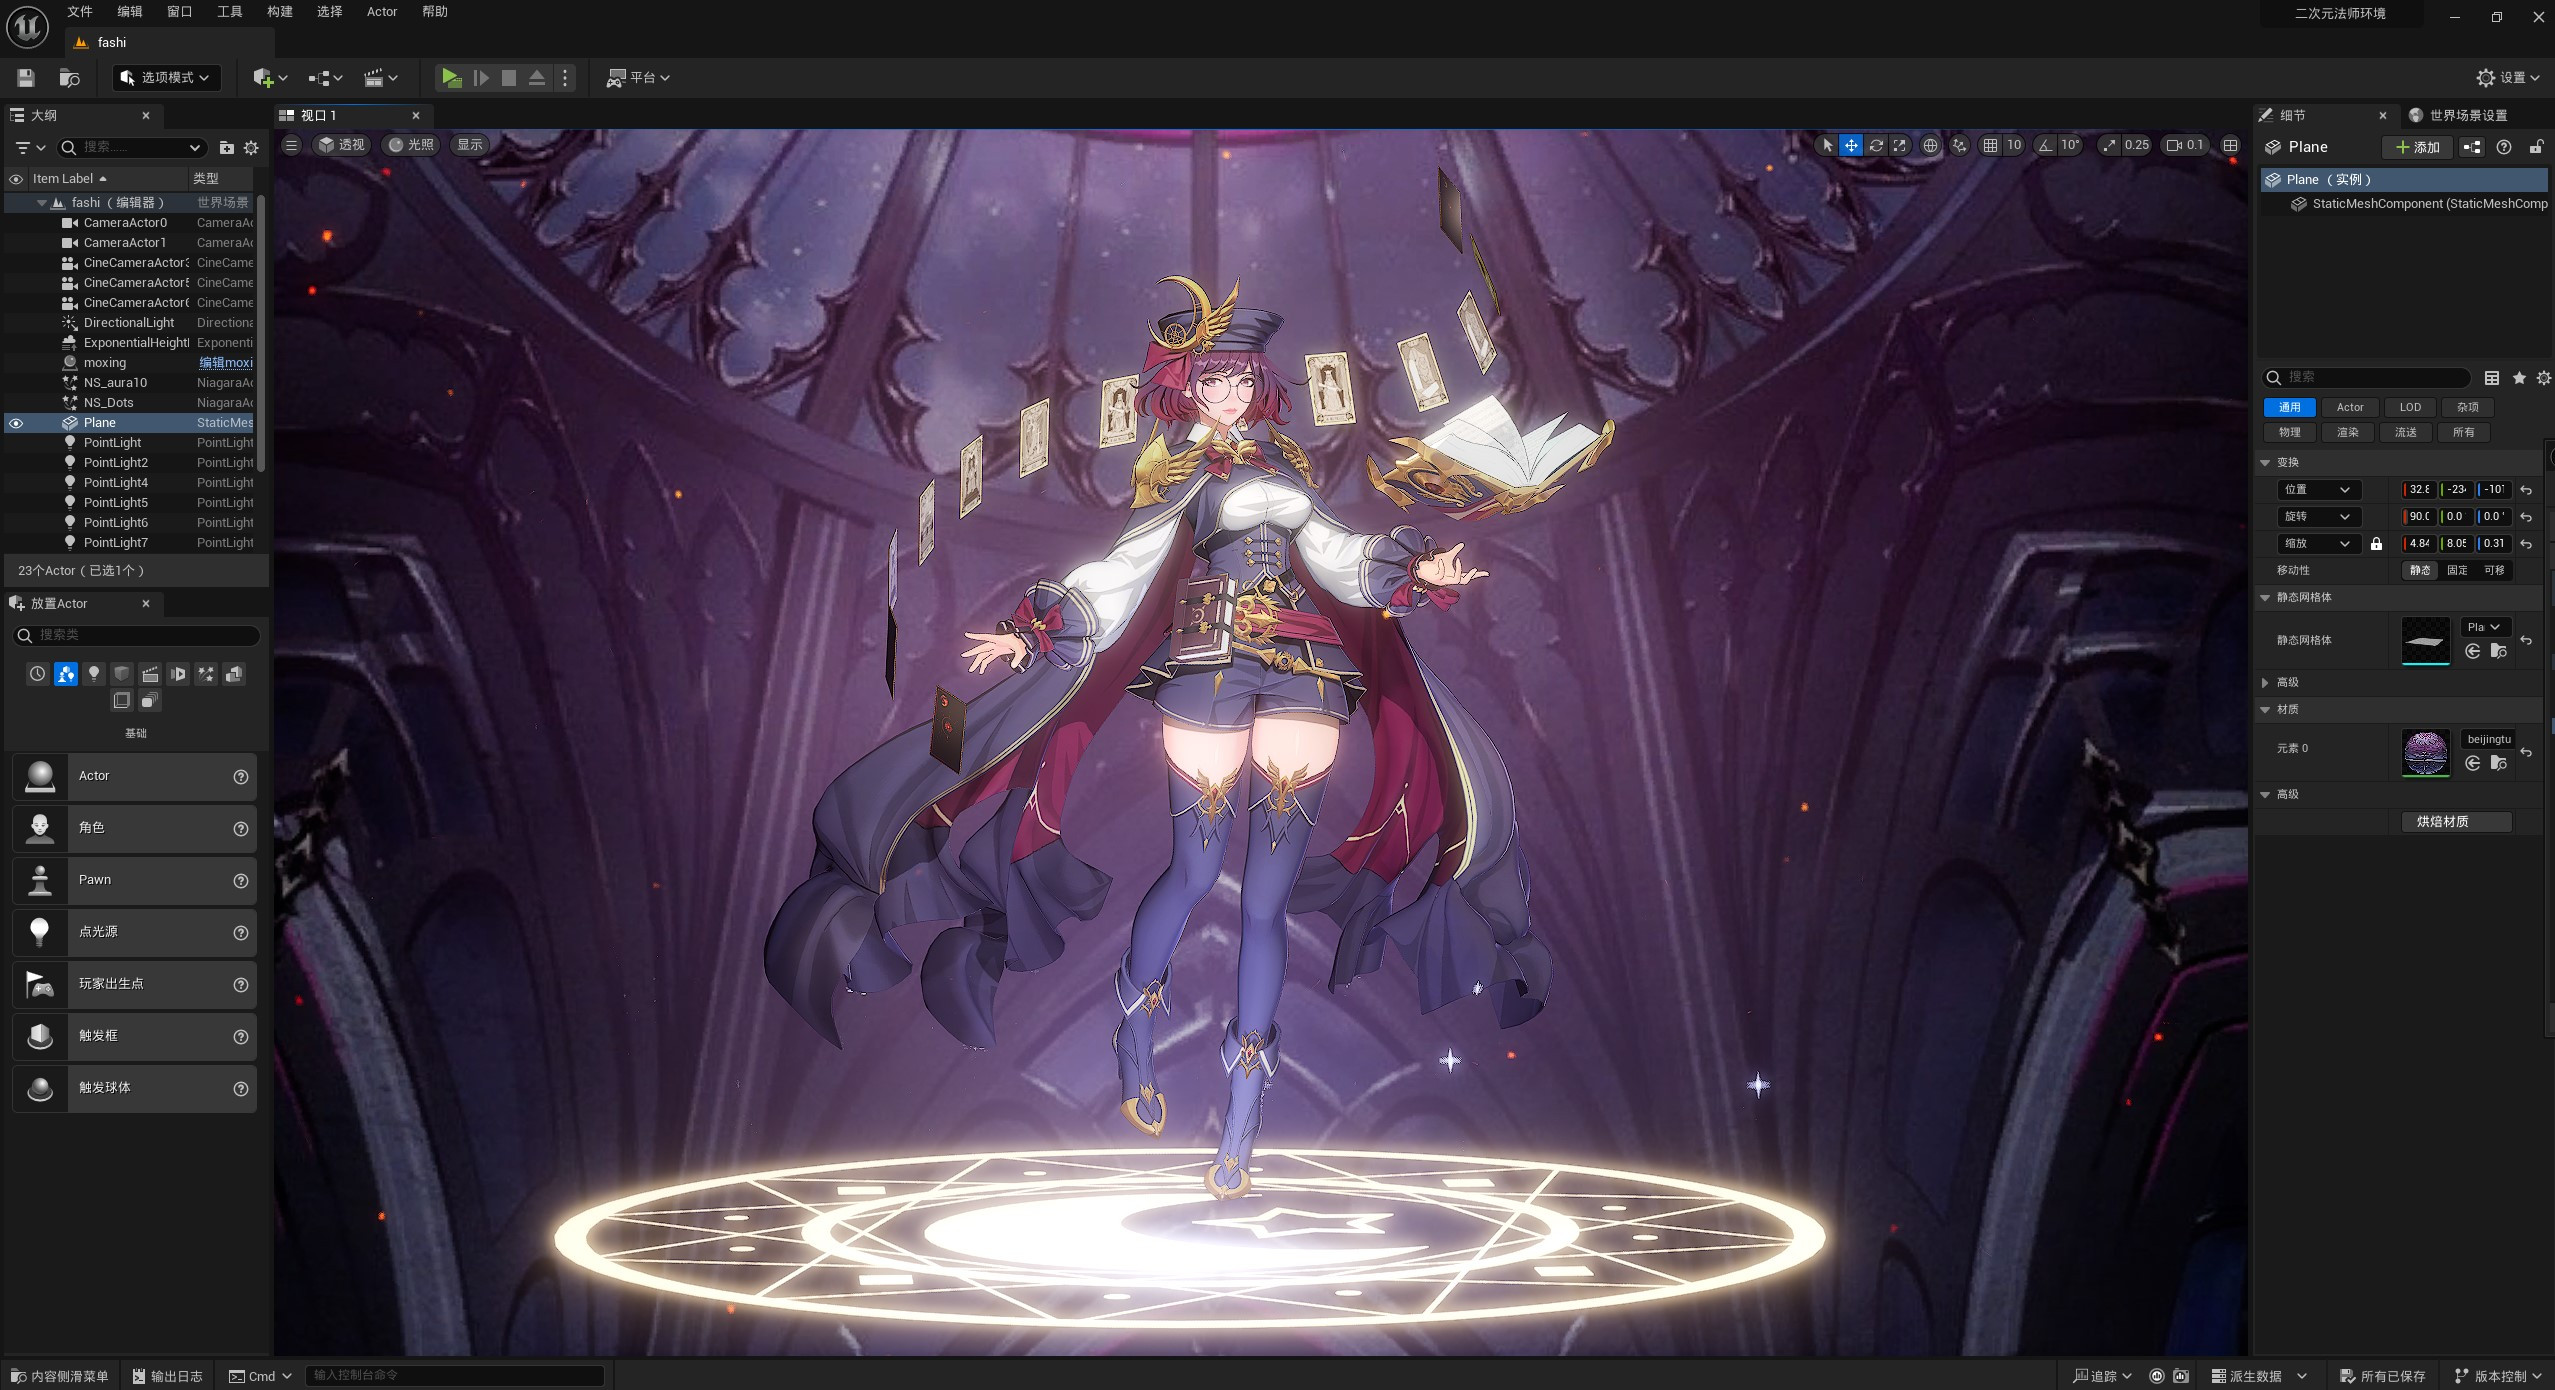Click the static mesh Plane thumbnail
2555x1390 pixels.
2425,640
